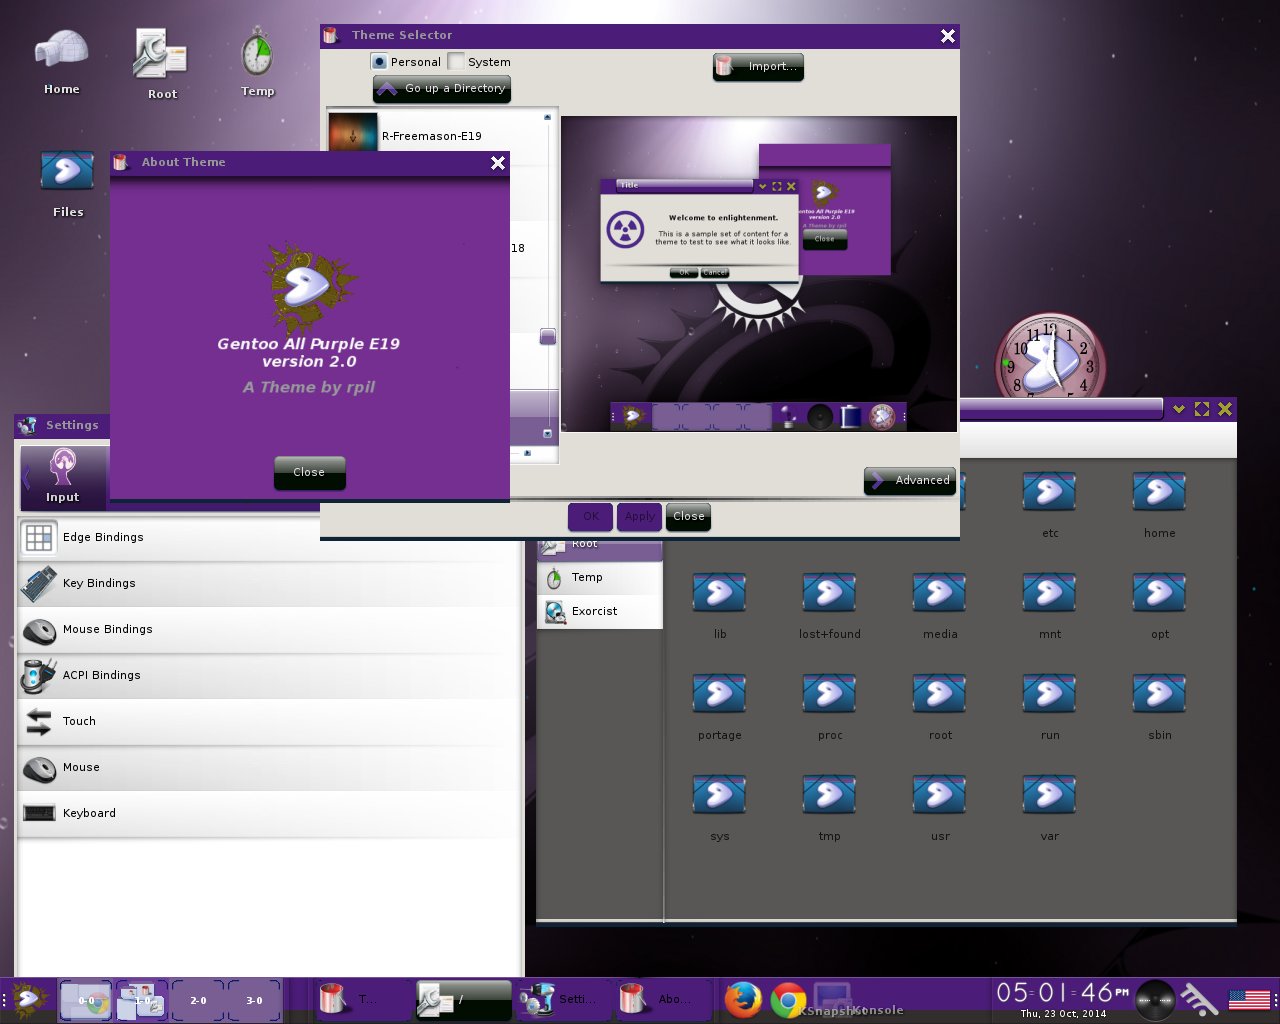Open the sbin folder icon
1280x1024 pixels.
click(x=1159, y=693)
